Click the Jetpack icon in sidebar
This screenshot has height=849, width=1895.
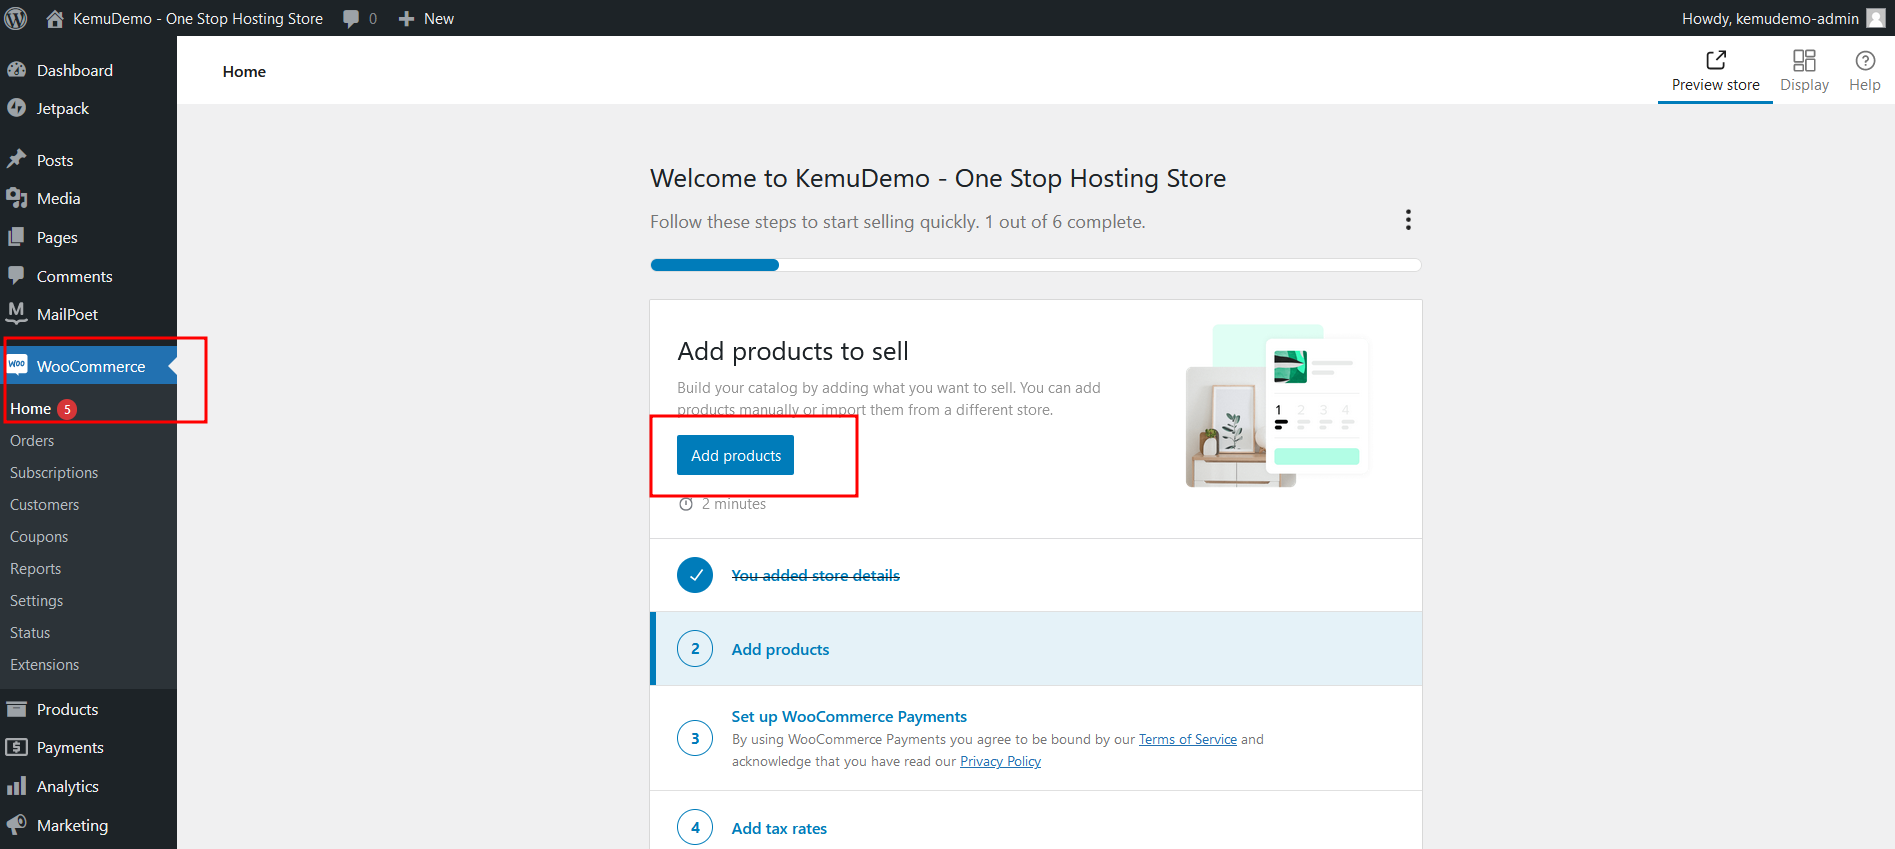click(x=17, y=108)
